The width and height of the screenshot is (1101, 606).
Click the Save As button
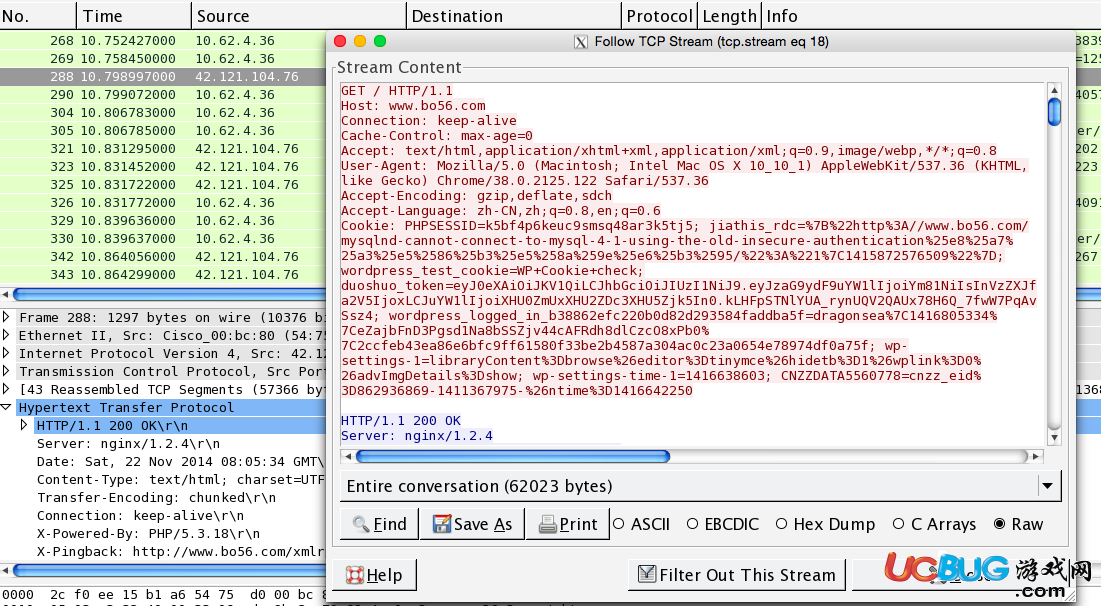point(472,524)
